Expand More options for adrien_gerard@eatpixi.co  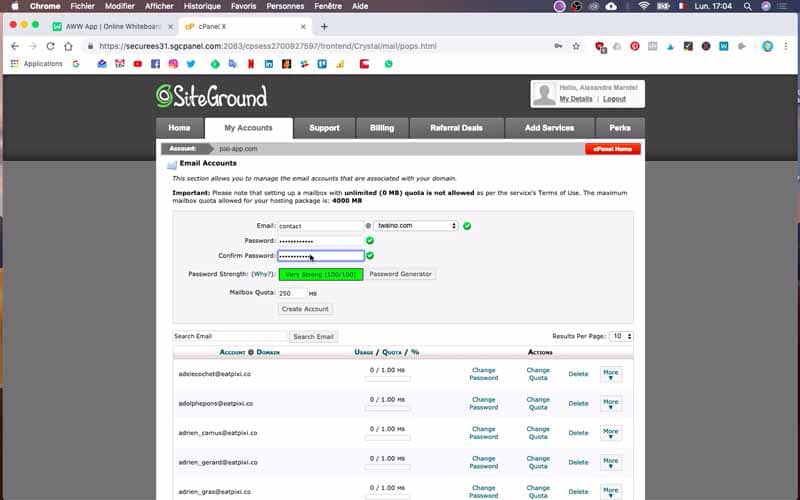click(x=611, y=463)
